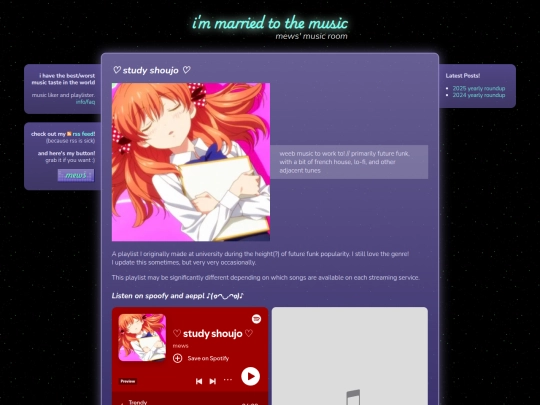Click the study shoujo title in Spotify embed

[213, 333]
